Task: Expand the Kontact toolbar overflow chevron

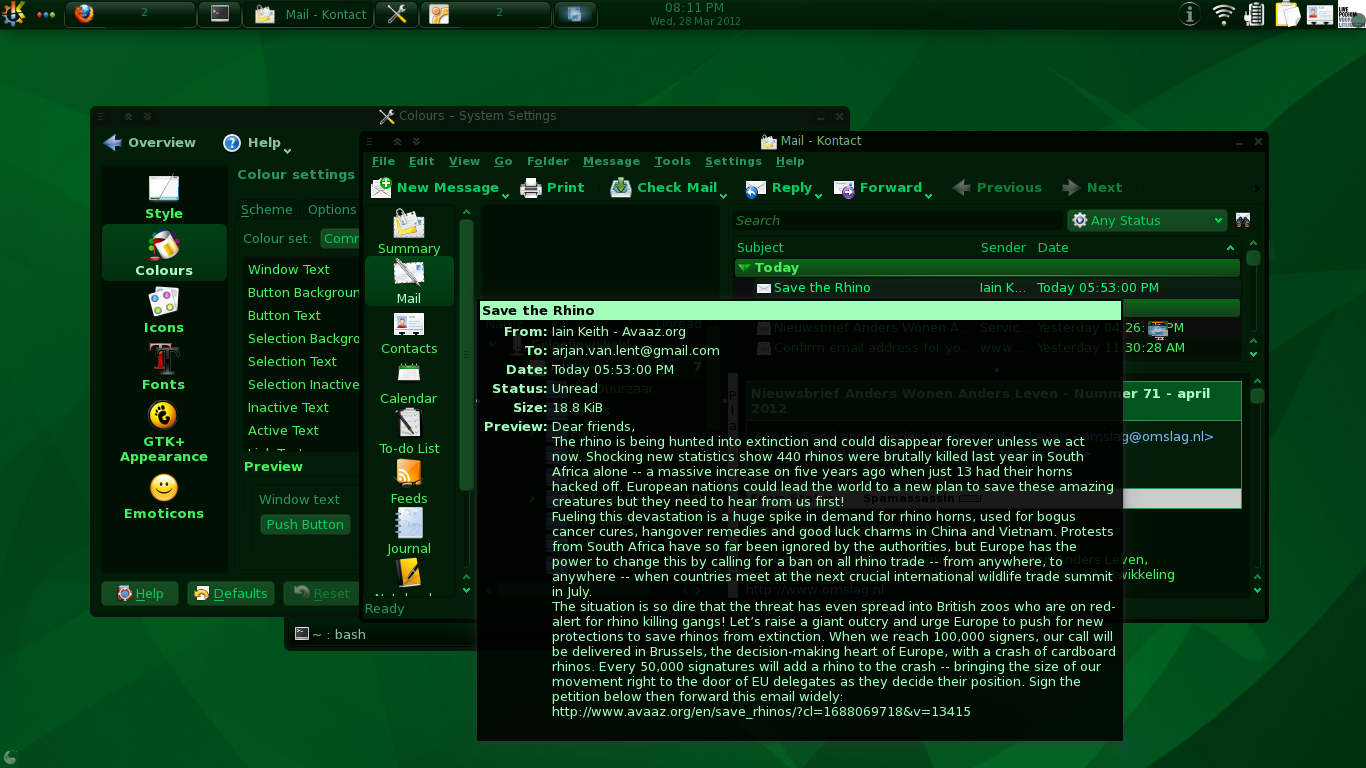Action: click(1257, 187)
